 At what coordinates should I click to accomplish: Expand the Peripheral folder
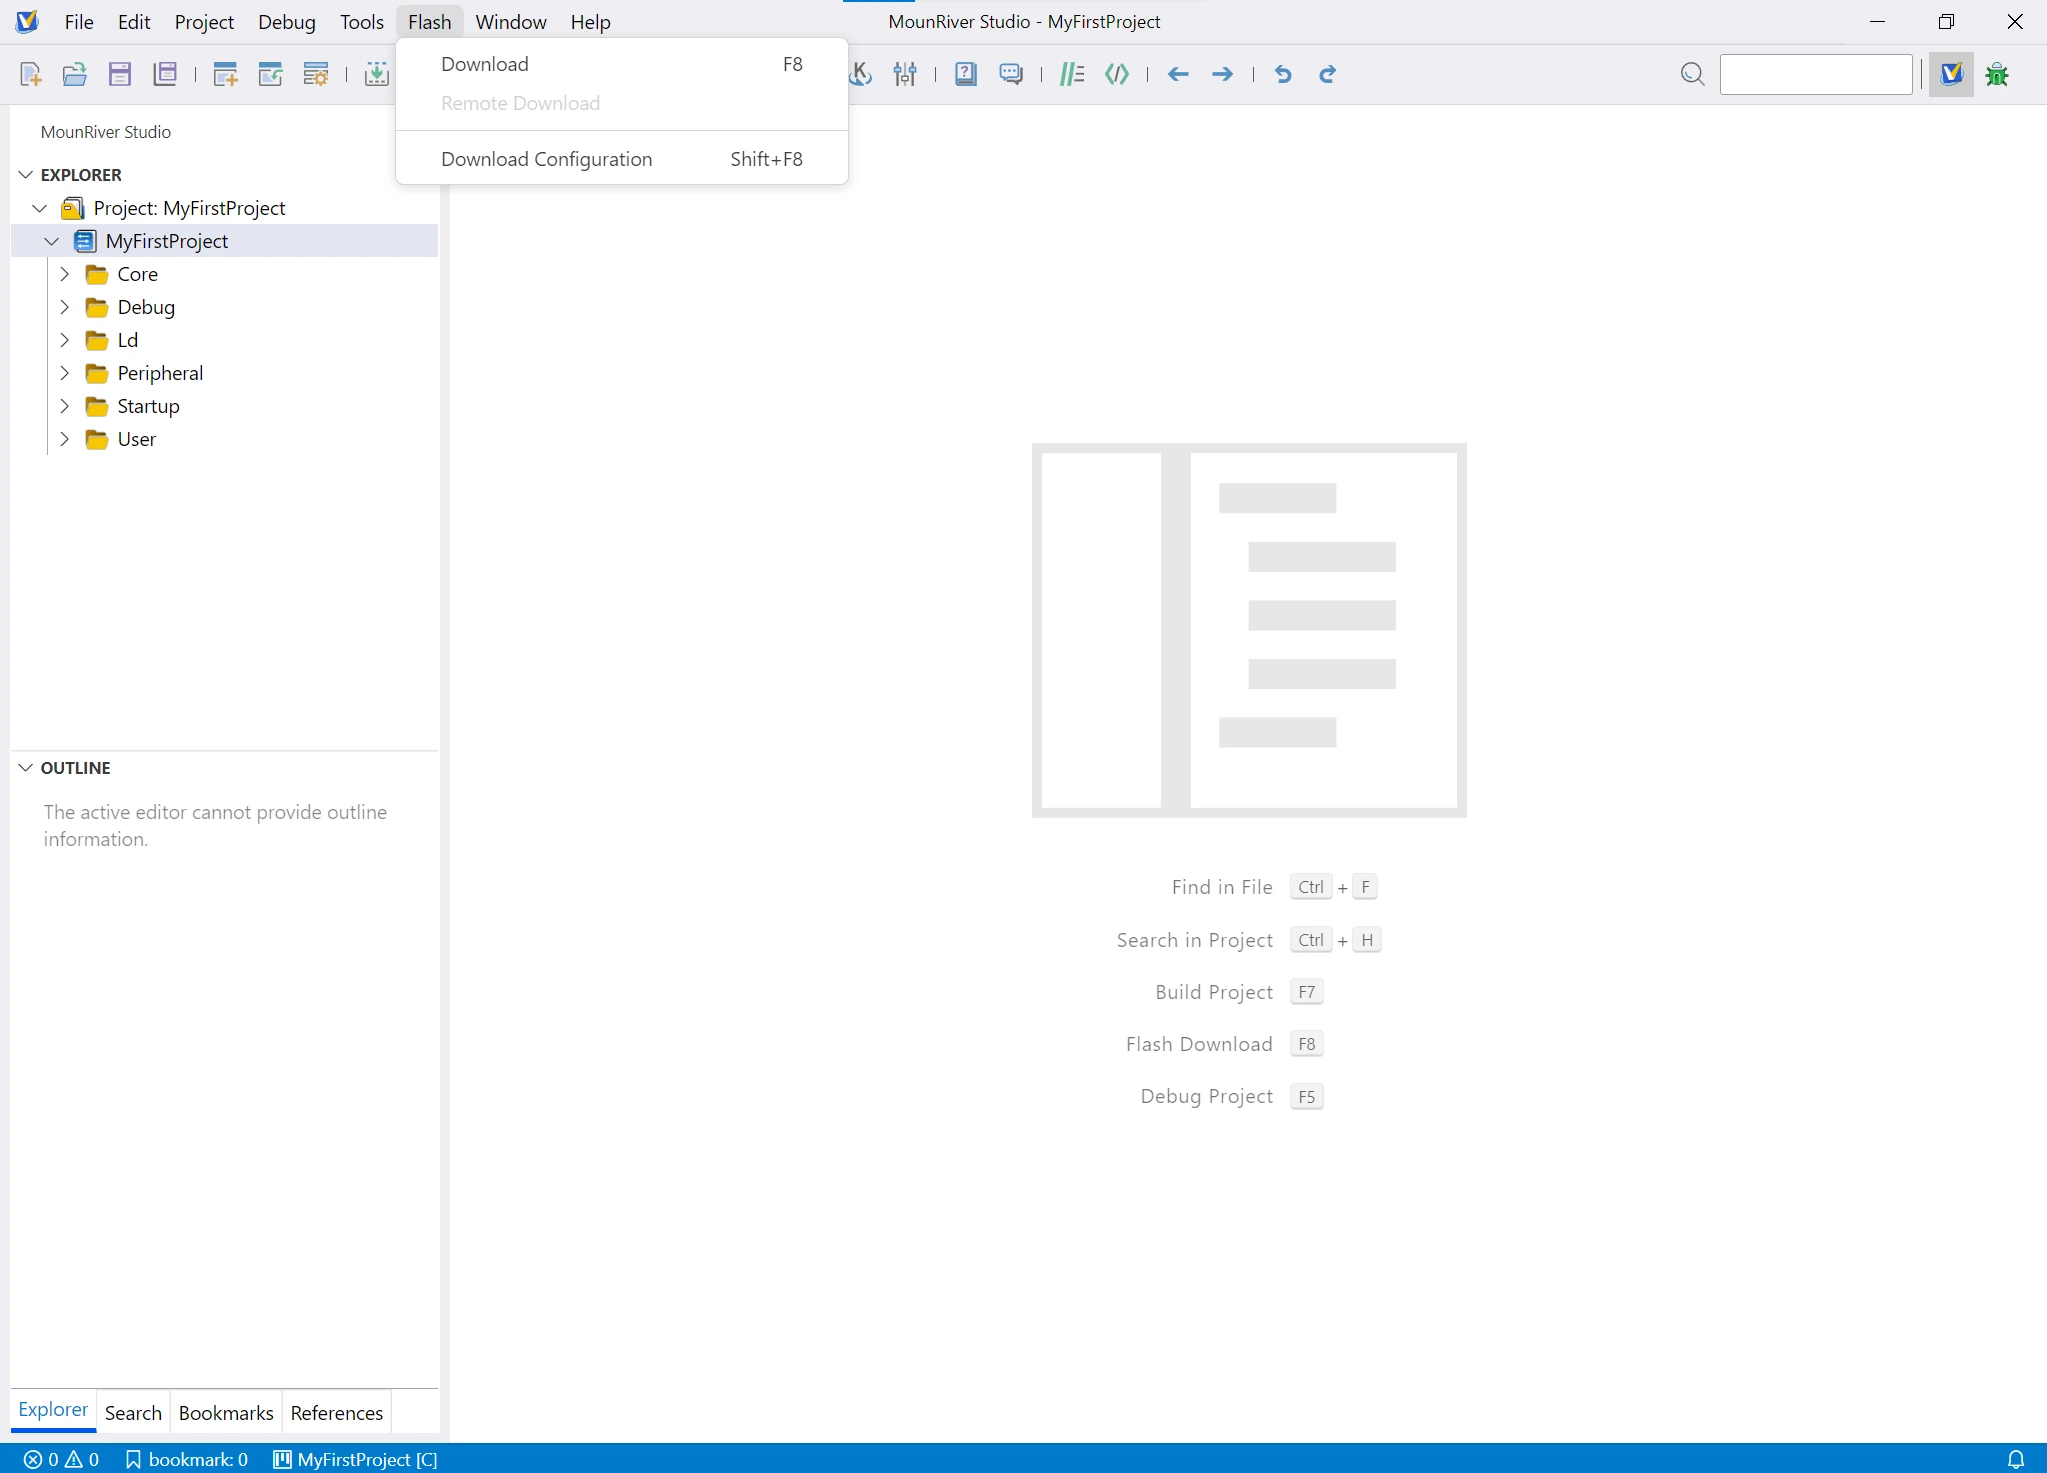coord(64,373)
